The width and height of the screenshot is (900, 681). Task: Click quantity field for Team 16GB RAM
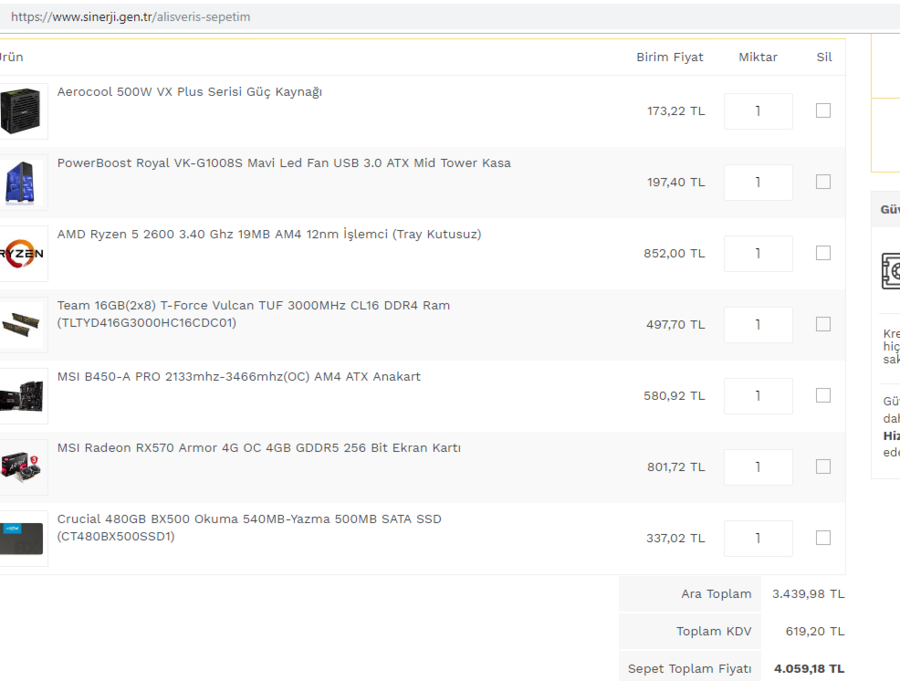point(758,324)
